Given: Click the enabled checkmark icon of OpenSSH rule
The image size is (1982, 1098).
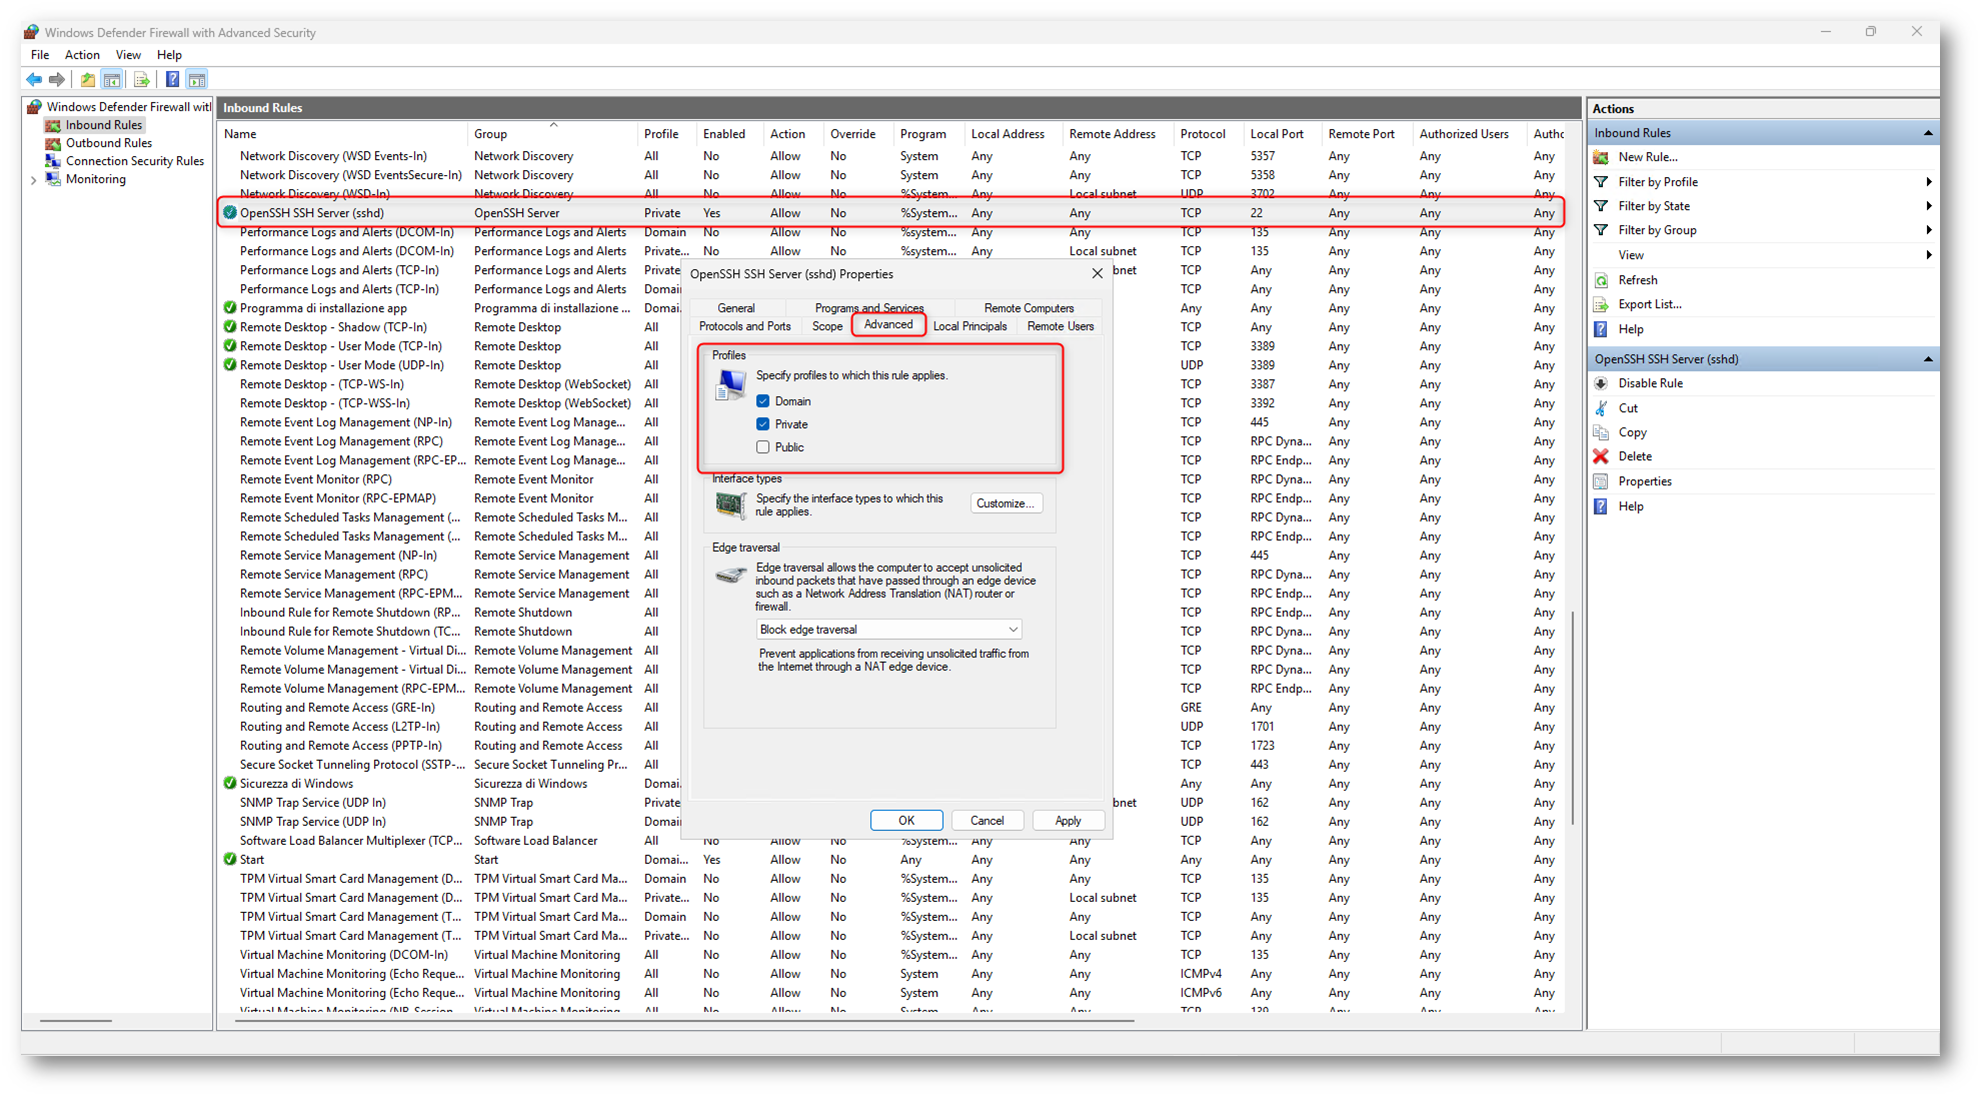Looking at the screenshot, I should tap(230, 213).
